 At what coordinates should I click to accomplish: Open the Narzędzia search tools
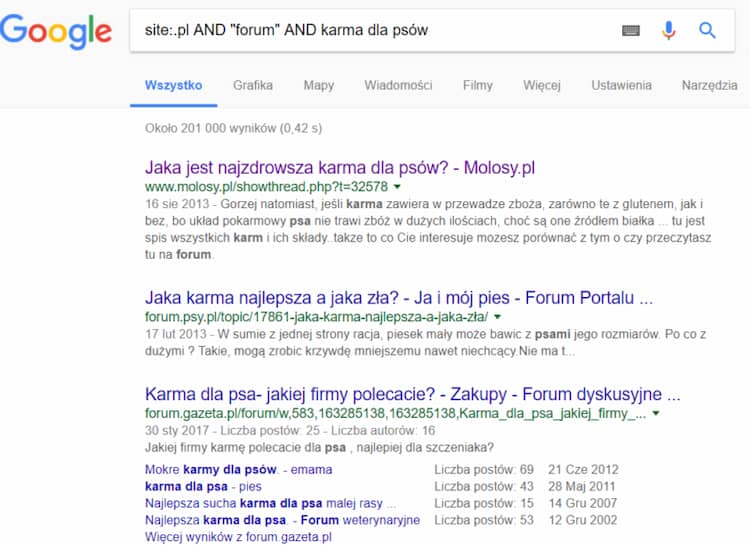point(710,86)
